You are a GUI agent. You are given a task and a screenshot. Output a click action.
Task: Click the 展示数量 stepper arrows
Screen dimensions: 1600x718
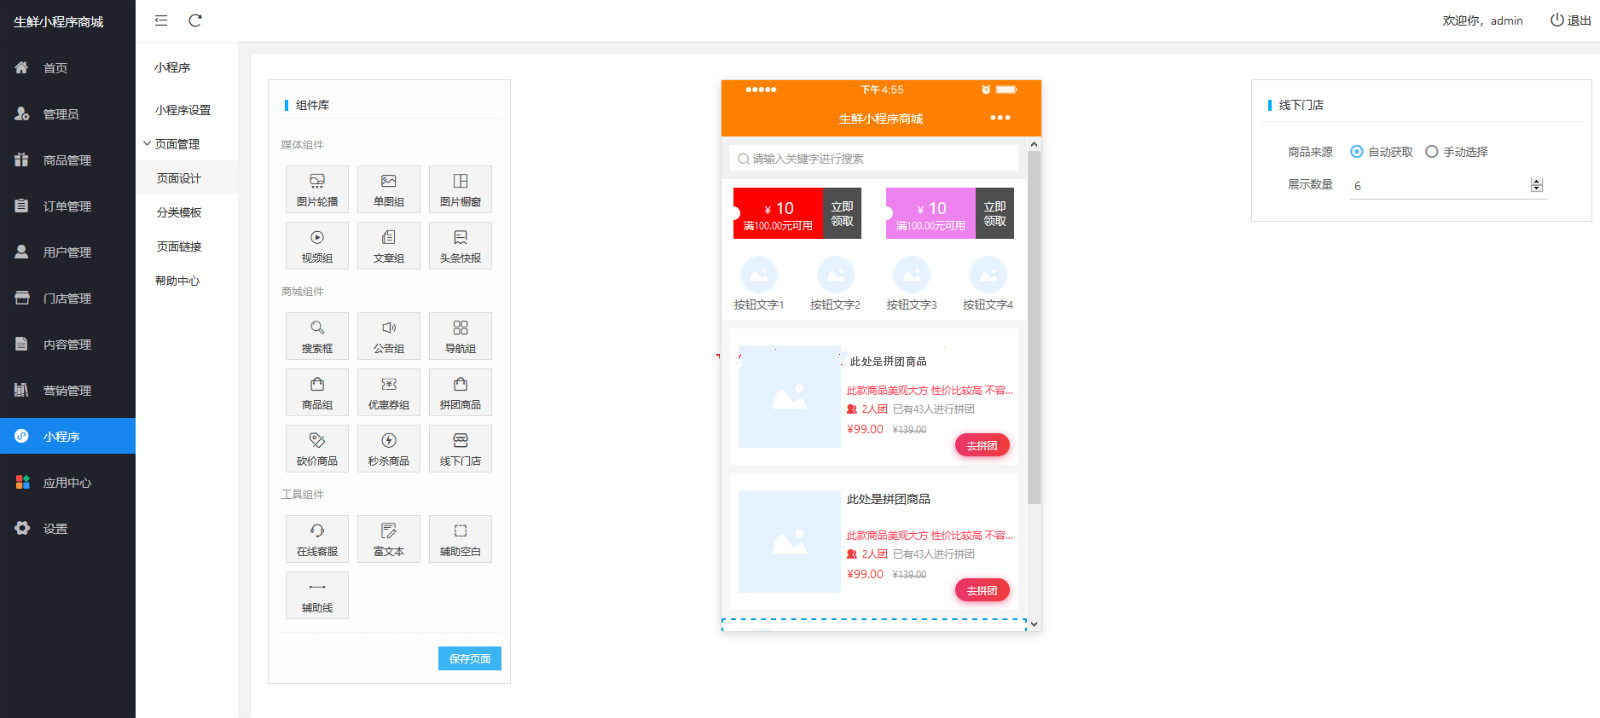(x=1537, y=185)
